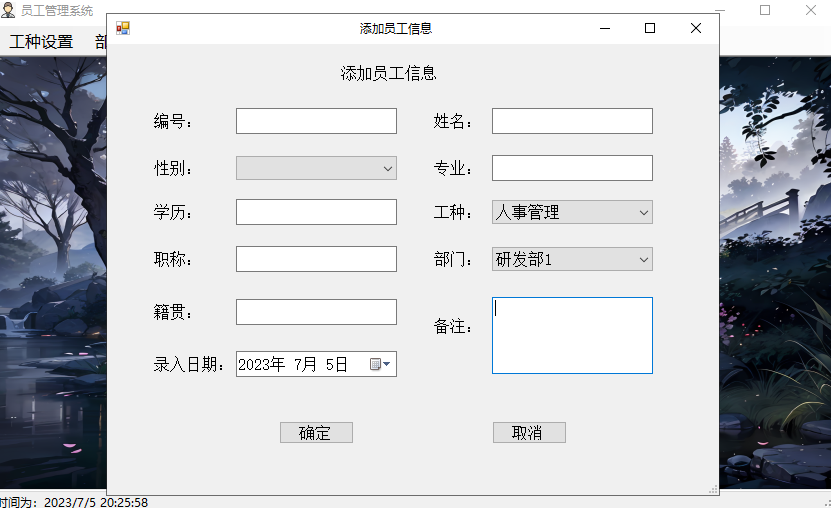Close the 添加员工信息 dialog
831x508 pixels.
696,28
